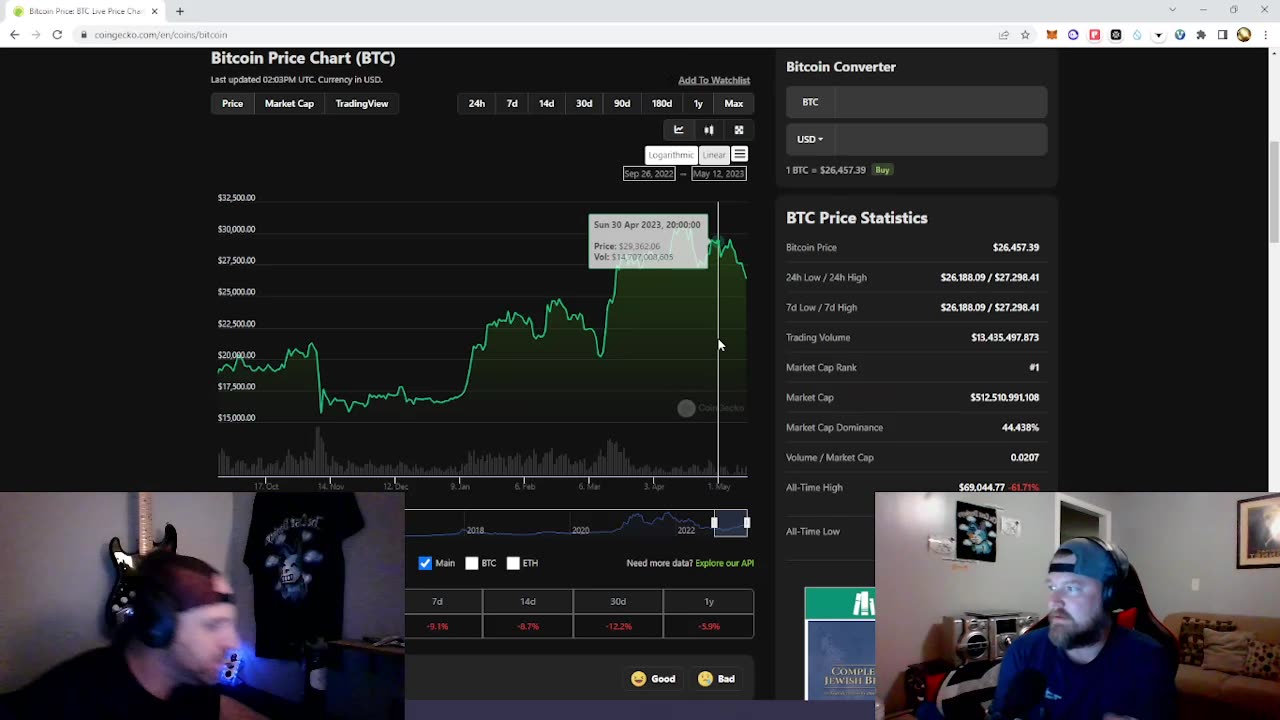Image resolution: width=1280 pixels, height=720 pixels.
Task: Switch chart to candlestick view
Action: (708, 130)
